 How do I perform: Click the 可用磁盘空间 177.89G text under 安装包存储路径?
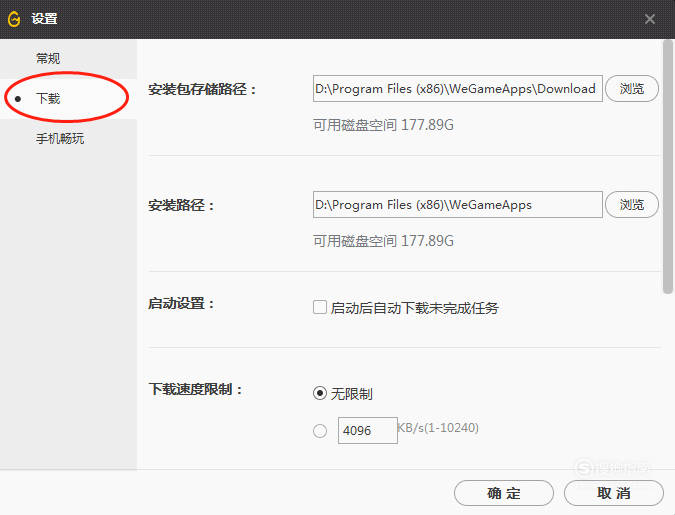click(383, 125)
